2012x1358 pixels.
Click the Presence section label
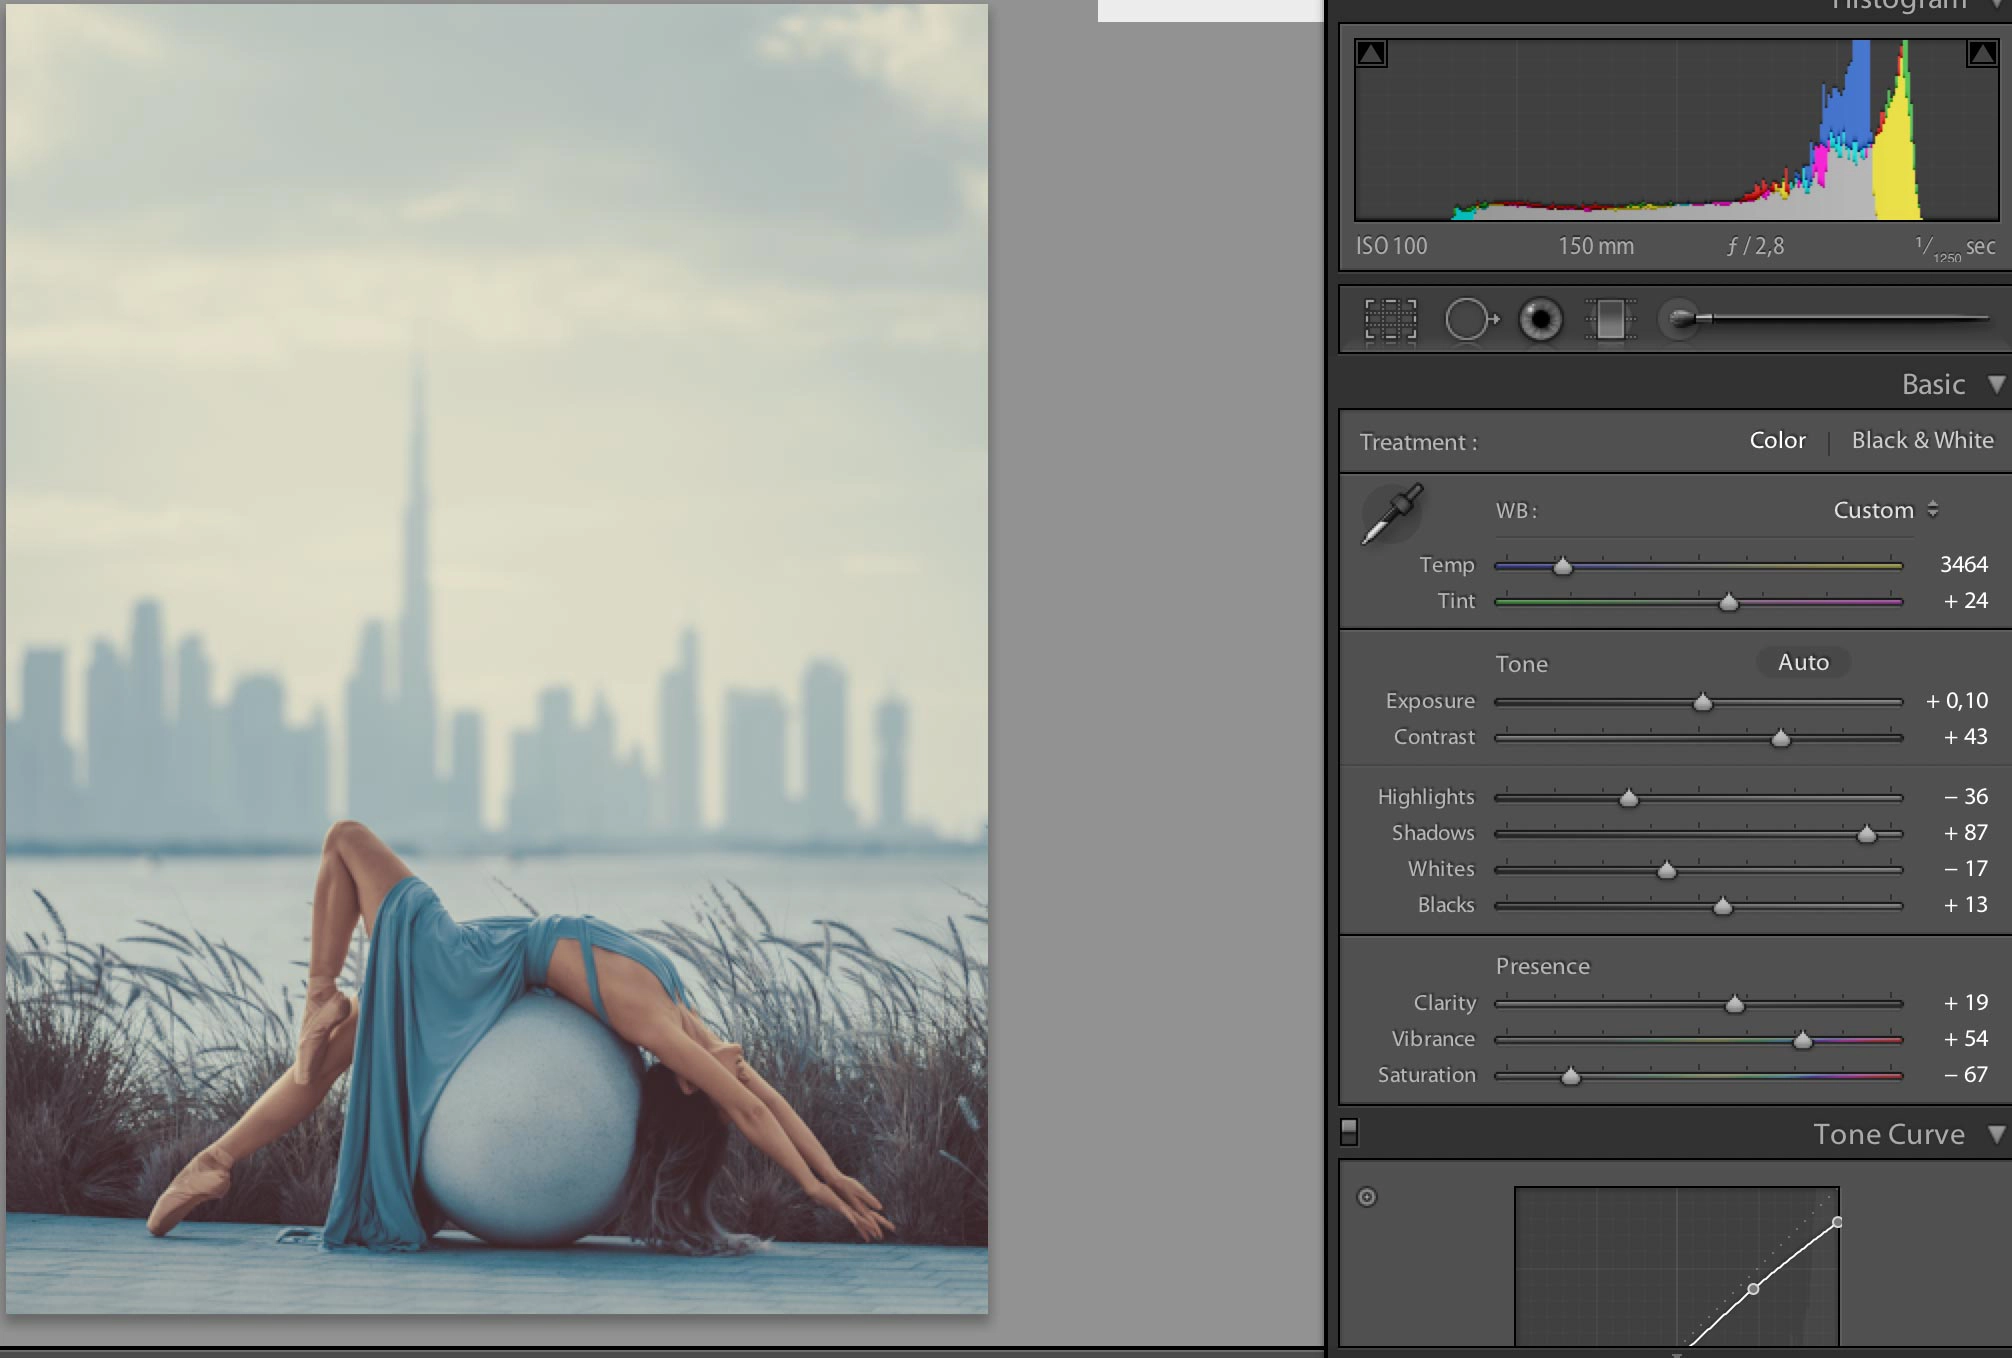pyautogui.click(x=1542, y=966)
